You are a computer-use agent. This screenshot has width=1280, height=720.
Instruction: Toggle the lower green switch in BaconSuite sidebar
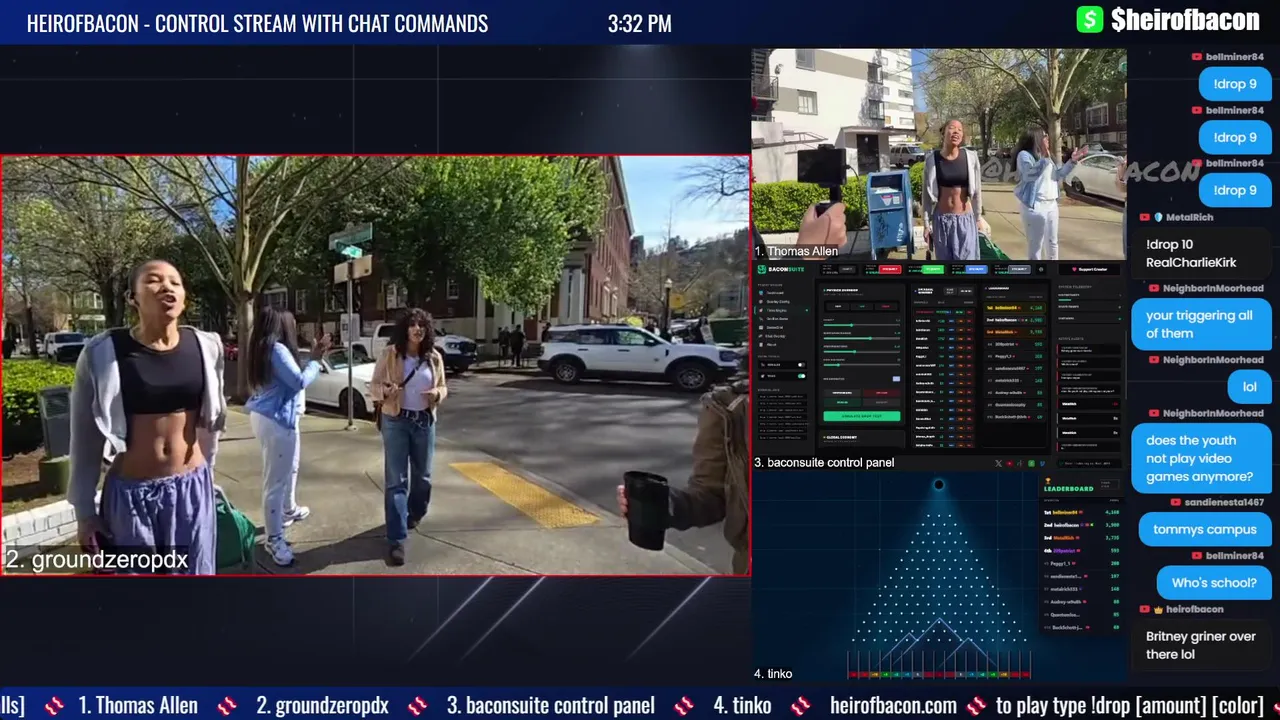[x=801, y=376]
